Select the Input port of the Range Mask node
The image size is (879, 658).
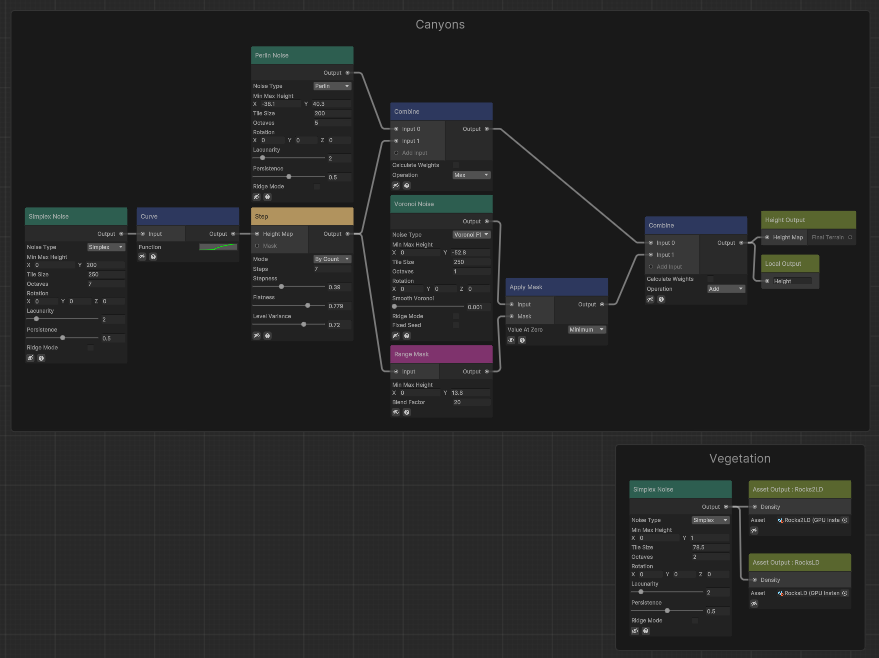tap(396, 371)
